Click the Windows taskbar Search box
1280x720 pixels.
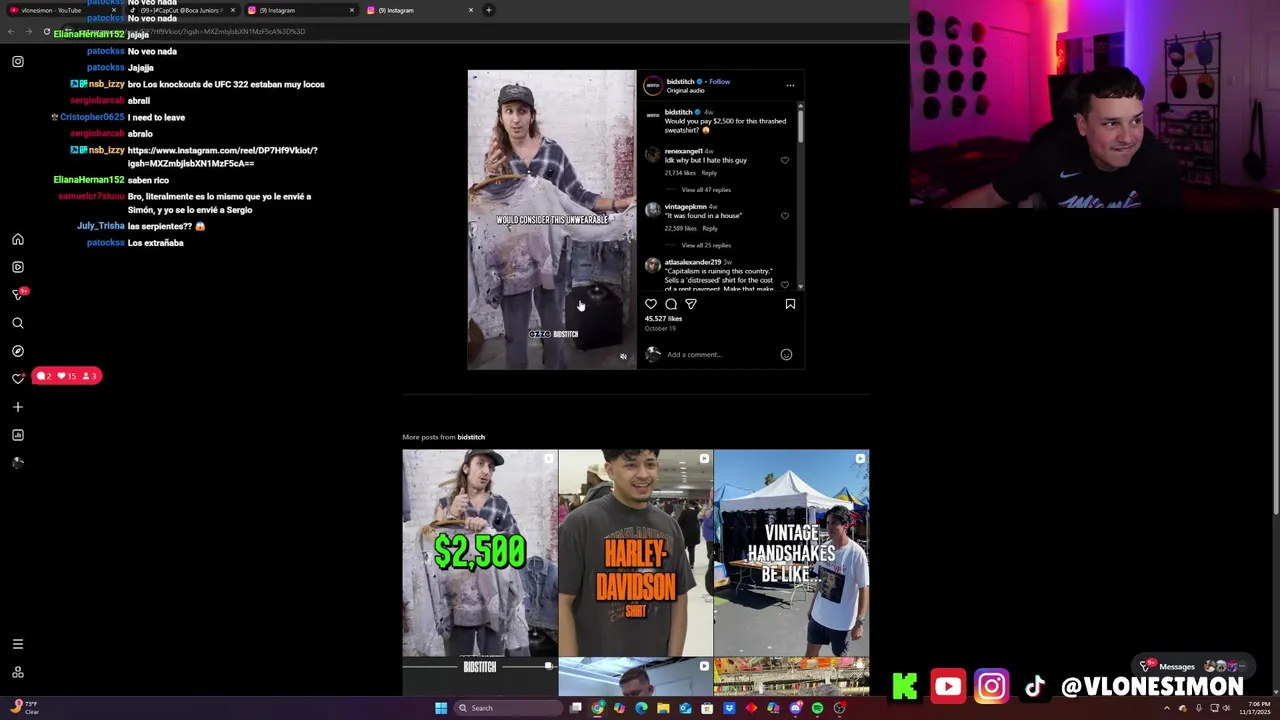(506, 708)
